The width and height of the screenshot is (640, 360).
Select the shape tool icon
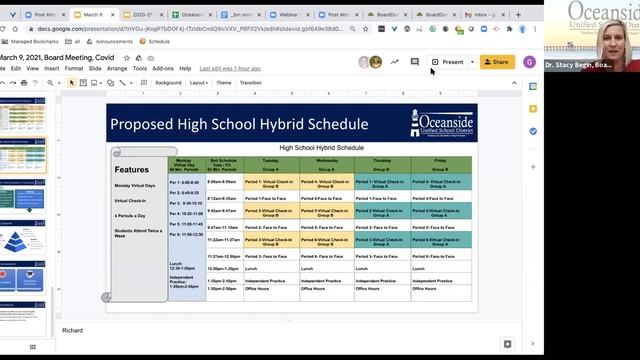[x=110, y=83]
